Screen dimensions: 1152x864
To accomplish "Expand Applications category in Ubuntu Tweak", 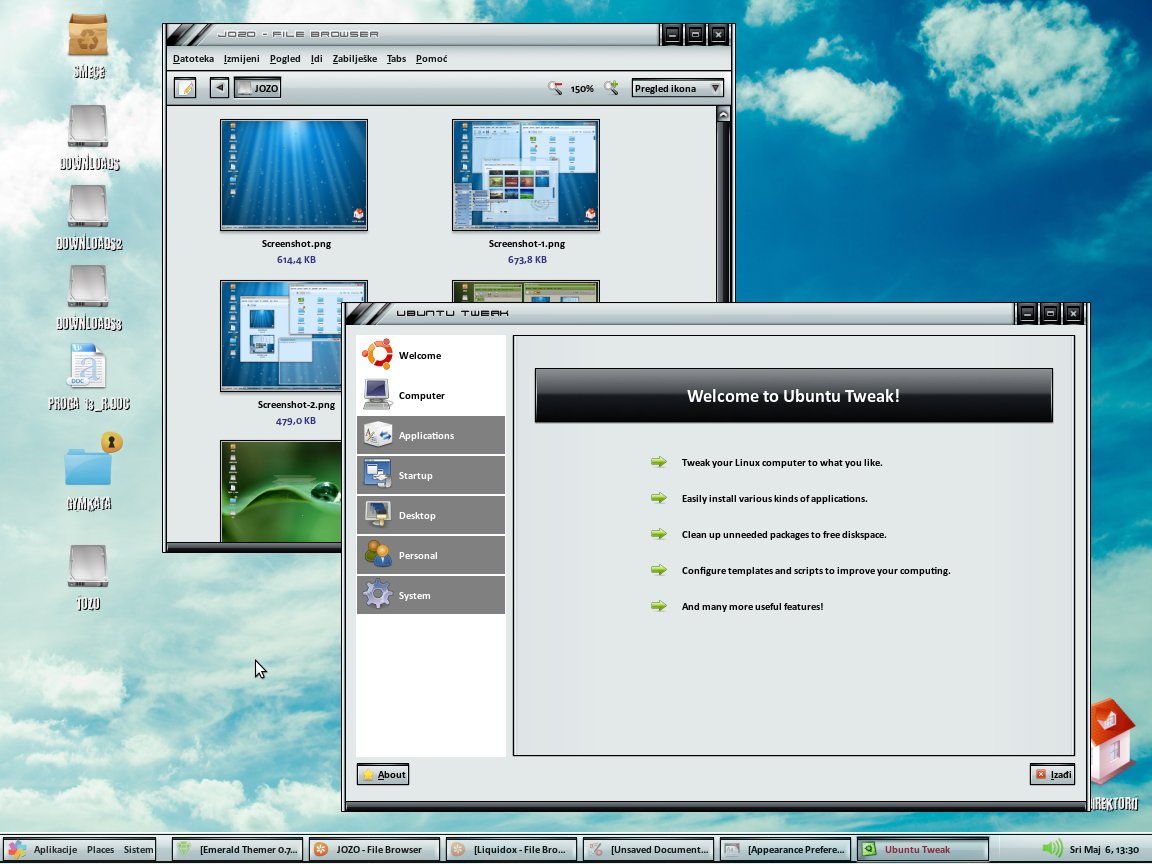I will click(431, 435).
